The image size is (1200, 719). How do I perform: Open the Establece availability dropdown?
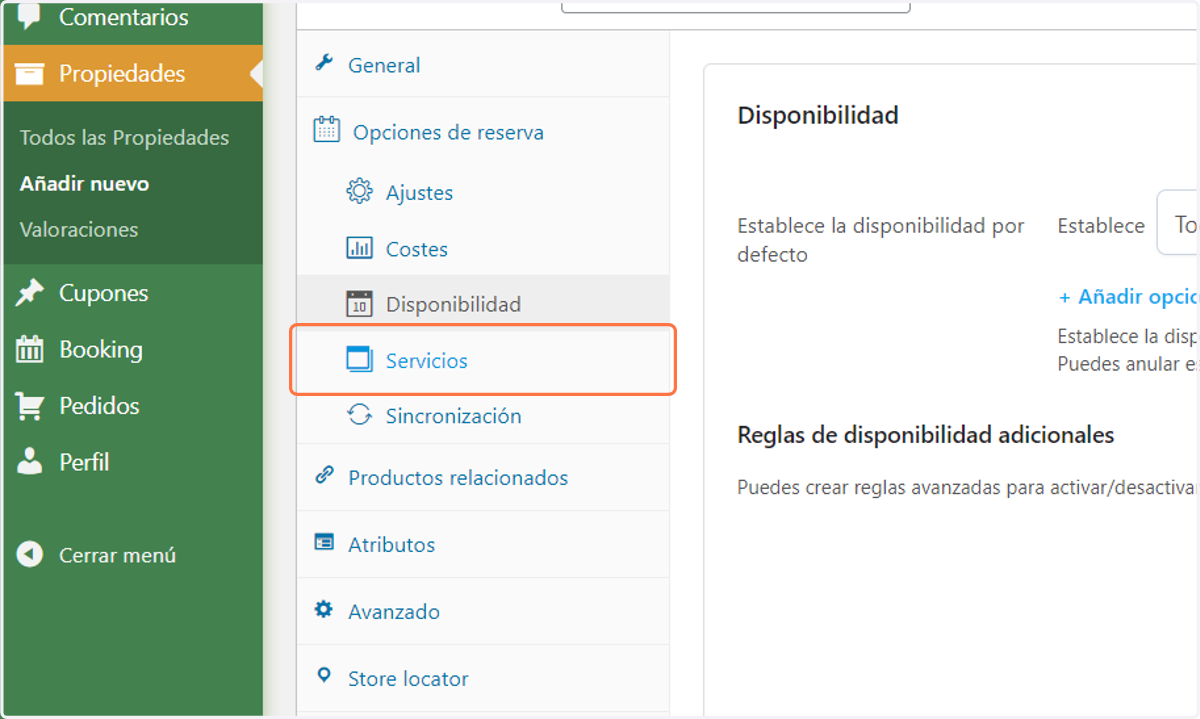pos(1178,222)
